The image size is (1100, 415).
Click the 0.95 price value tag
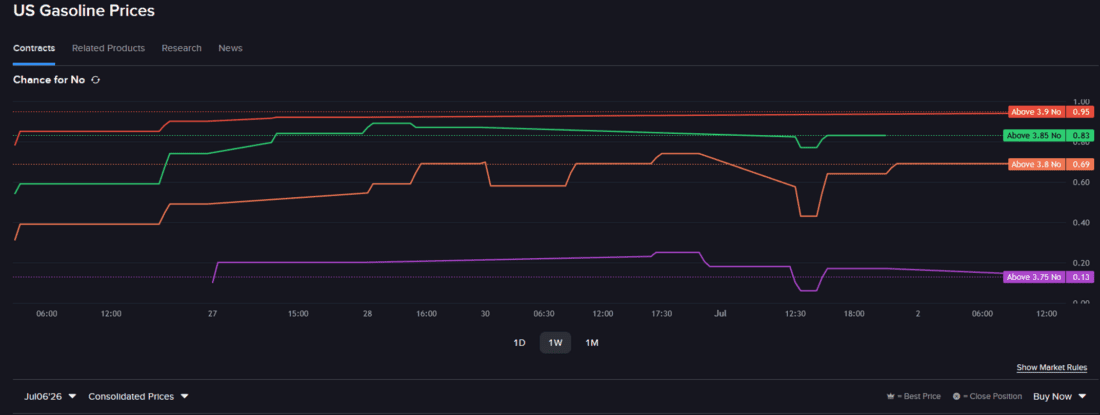(1080, 112)
